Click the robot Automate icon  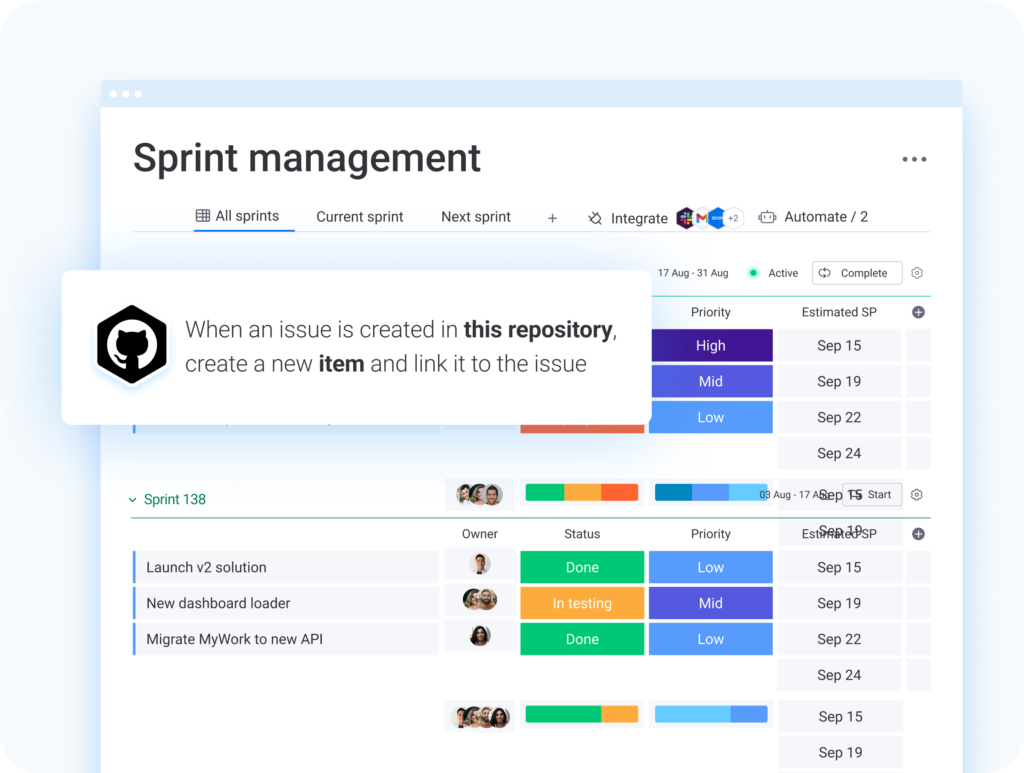point(767,217)
